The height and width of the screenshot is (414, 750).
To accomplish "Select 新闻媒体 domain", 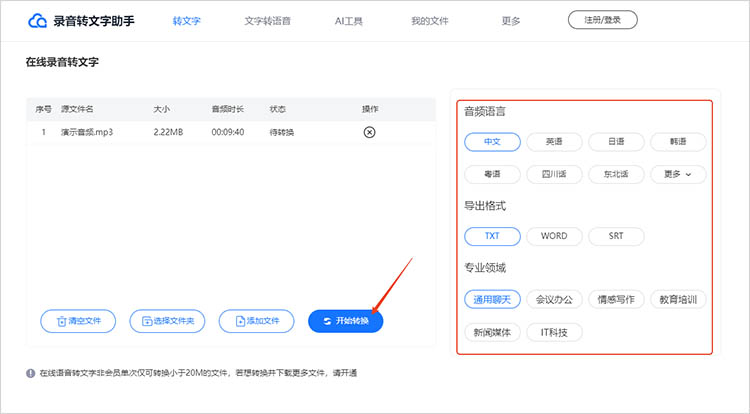I will click(x=492, y=332).
